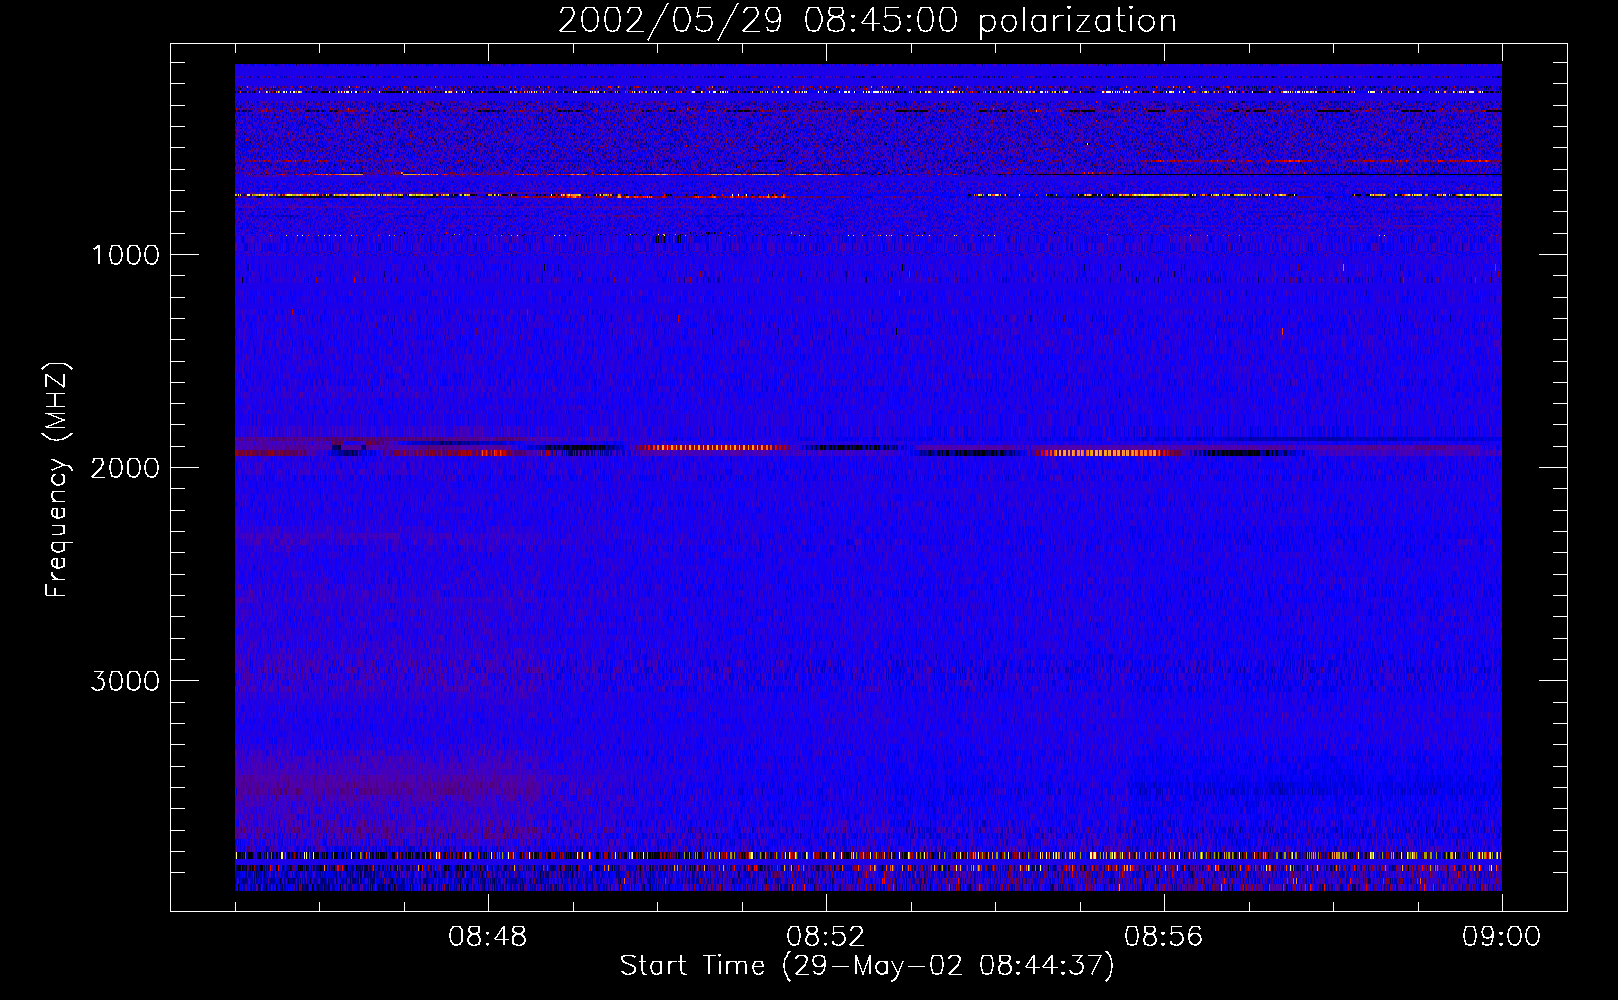Click the "3000" frequency tick label
Screen dimensions: 1618x1000
pyautogui.click(x=125, y=681)
